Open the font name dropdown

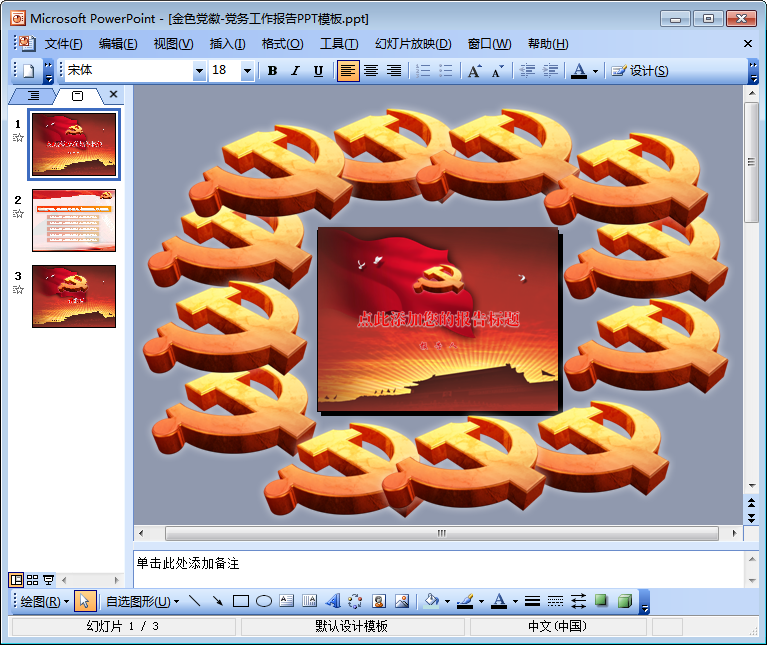pos(199,71)
